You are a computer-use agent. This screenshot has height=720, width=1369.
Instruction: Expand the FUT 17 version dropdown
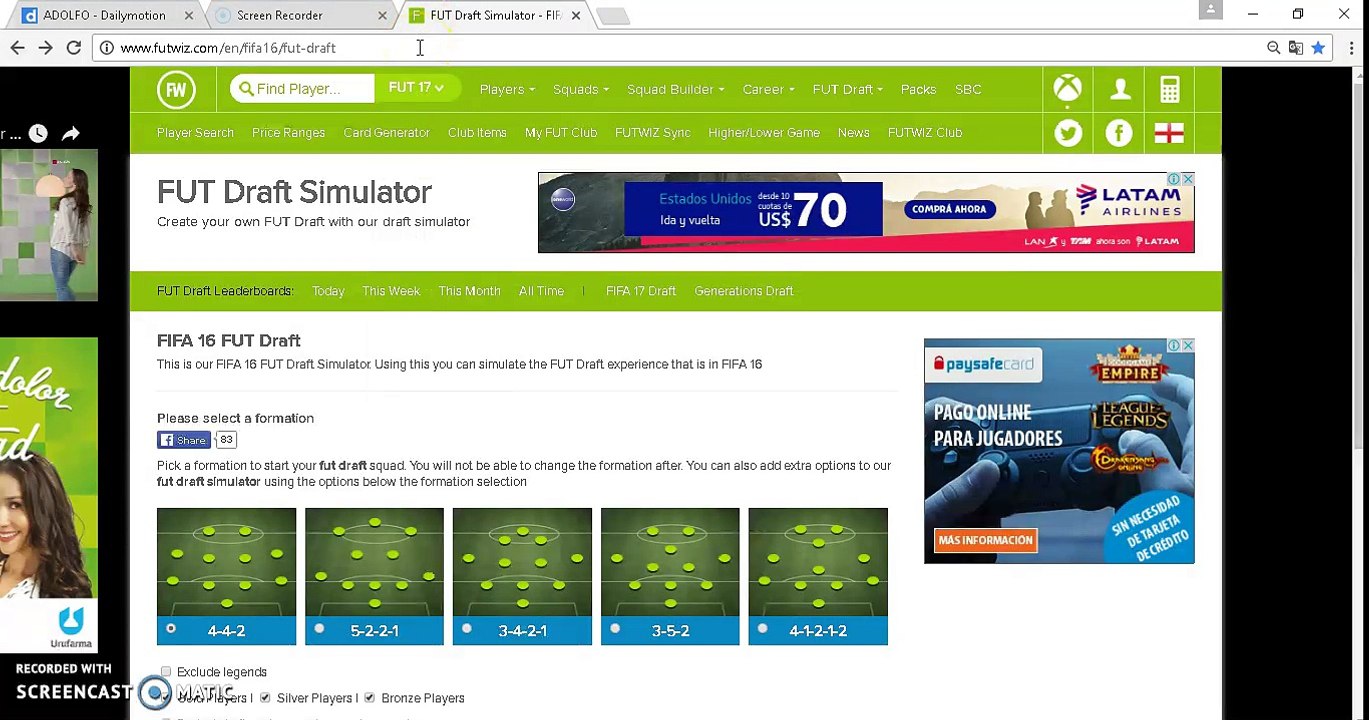[416, 88]
